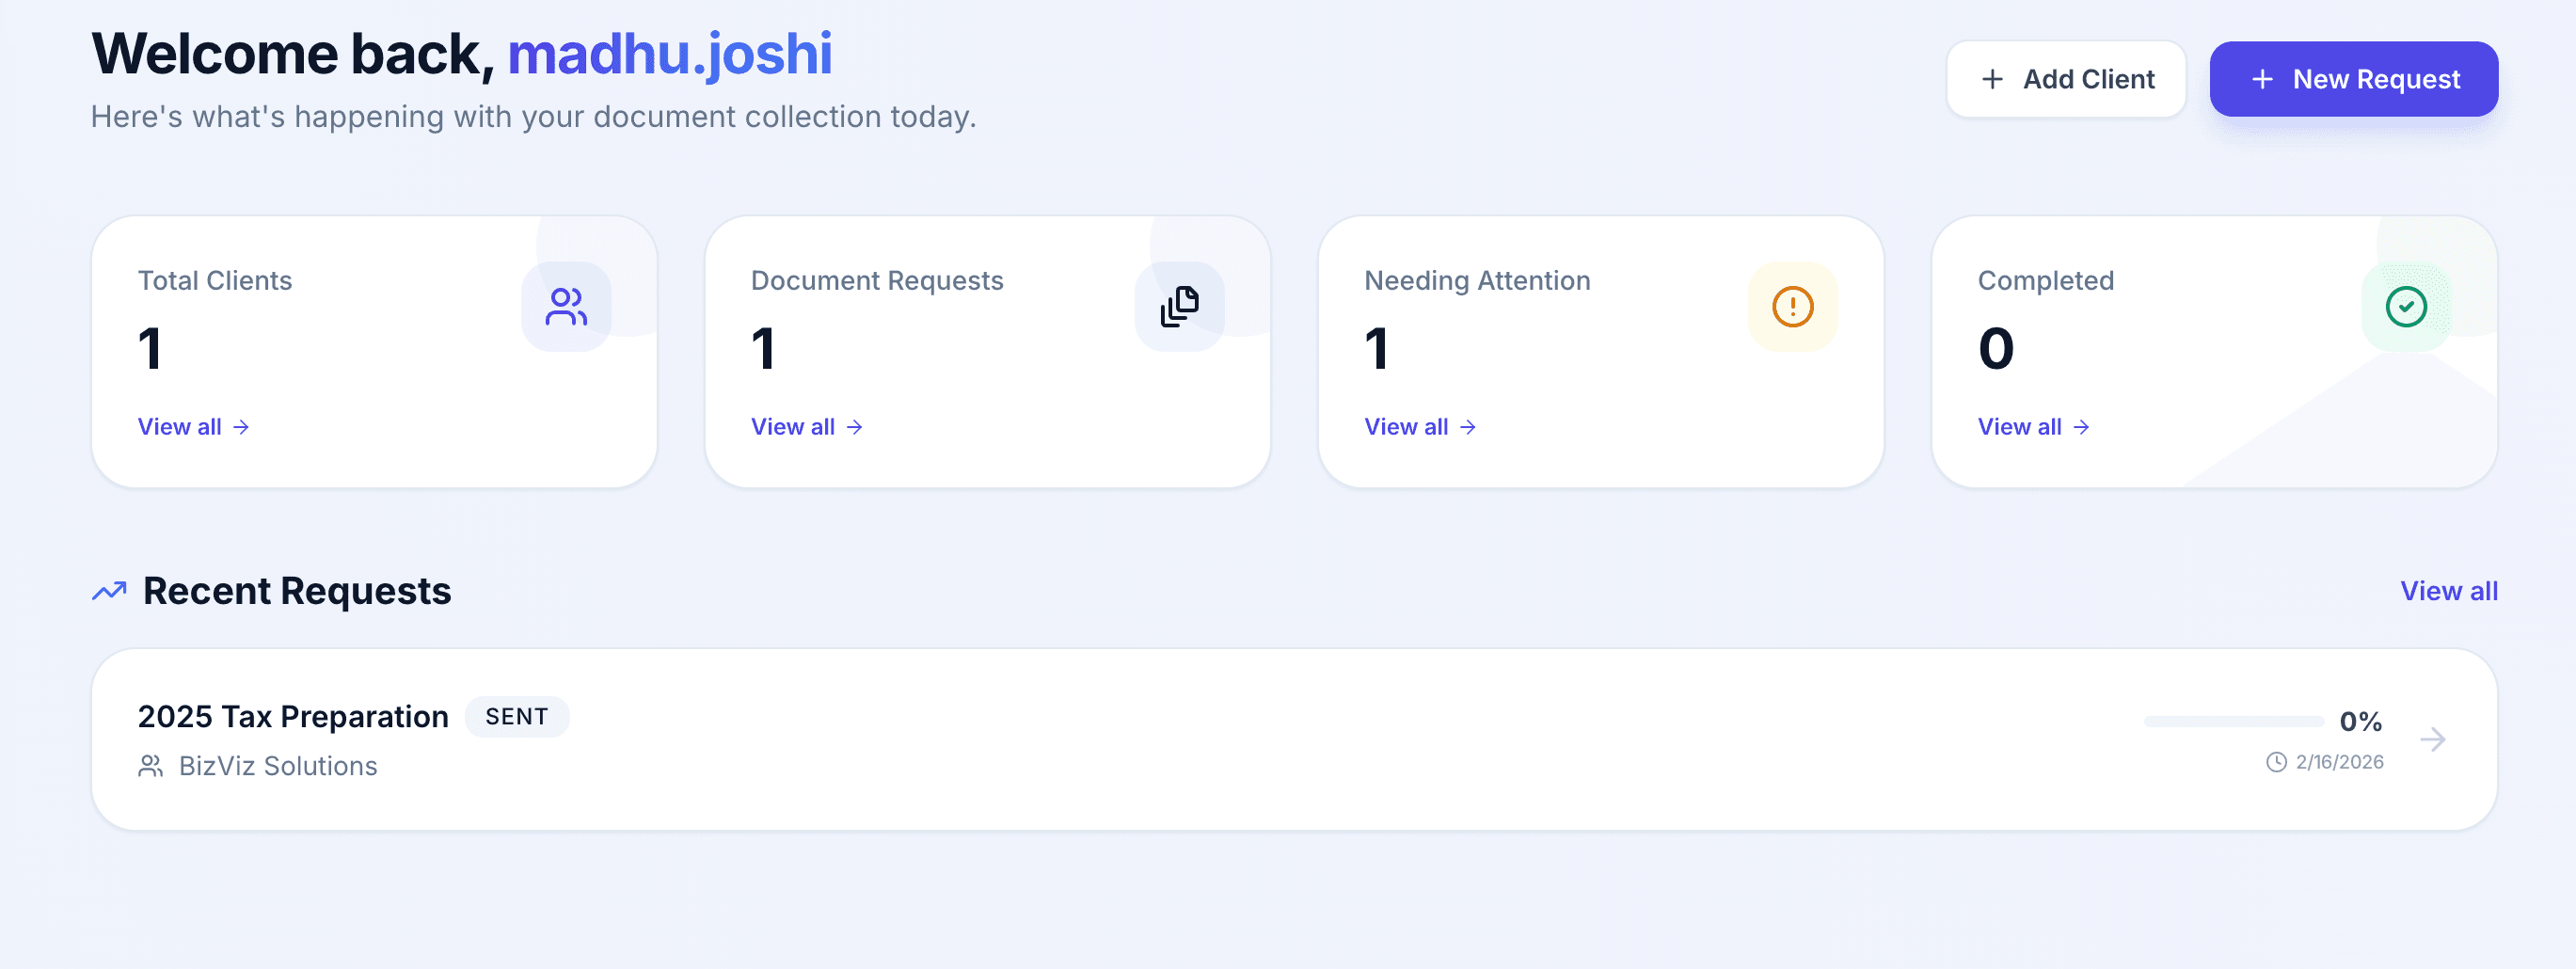Click the Total Clients people icon
This screenshot has width=2576, height=969.
[x=566, y=306]
